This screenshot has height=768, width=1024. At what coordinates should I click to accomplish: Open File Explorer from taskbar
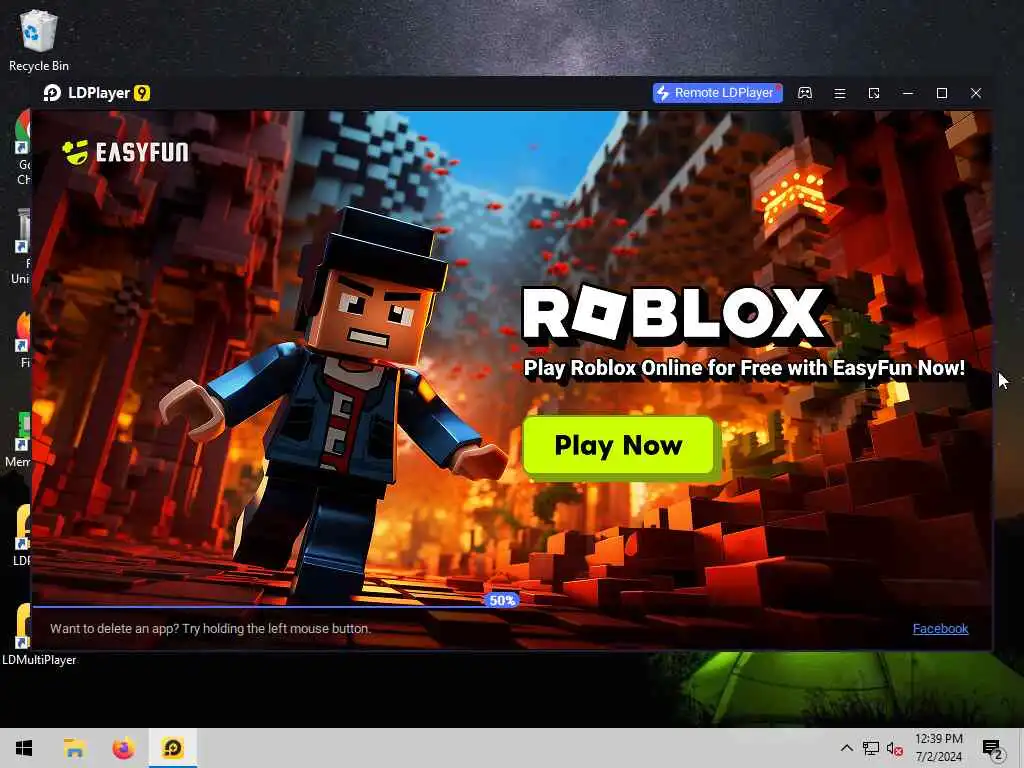point(74,748)
